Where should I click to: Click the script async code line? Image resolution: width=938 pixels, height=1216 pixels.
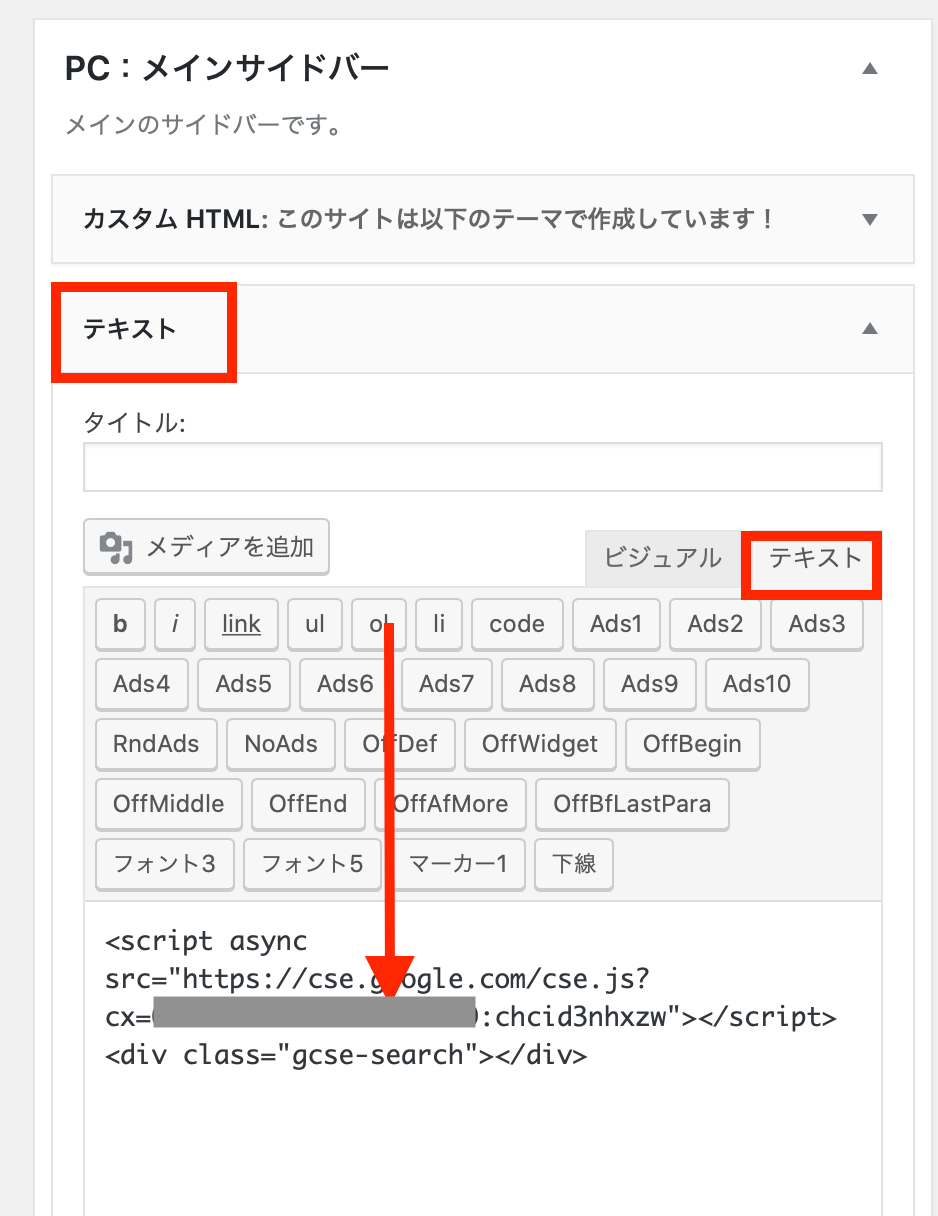[x=207, y=941]
